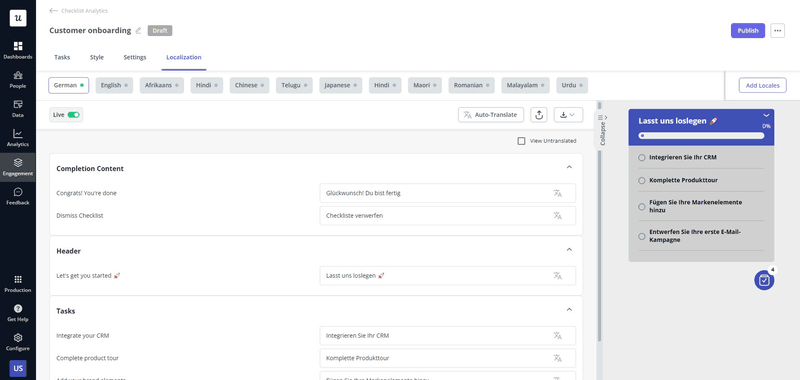Select radio for Komplette Produkttour task

pos(642,181)
